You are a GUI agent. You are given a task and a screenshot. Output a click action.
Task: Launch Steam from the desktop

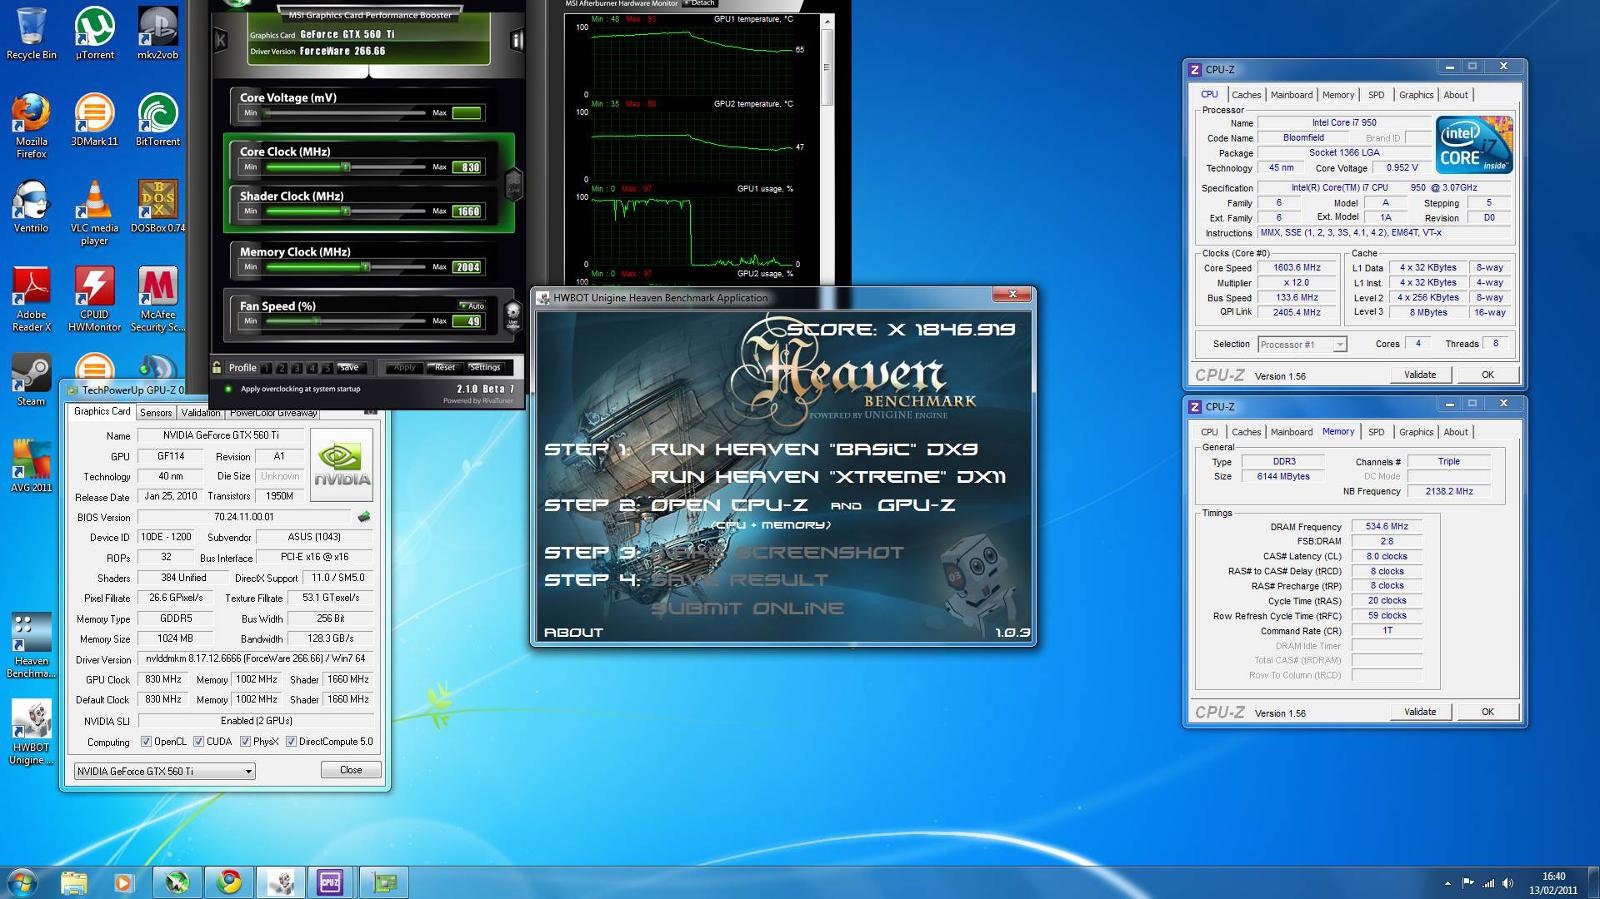(31, 381)
